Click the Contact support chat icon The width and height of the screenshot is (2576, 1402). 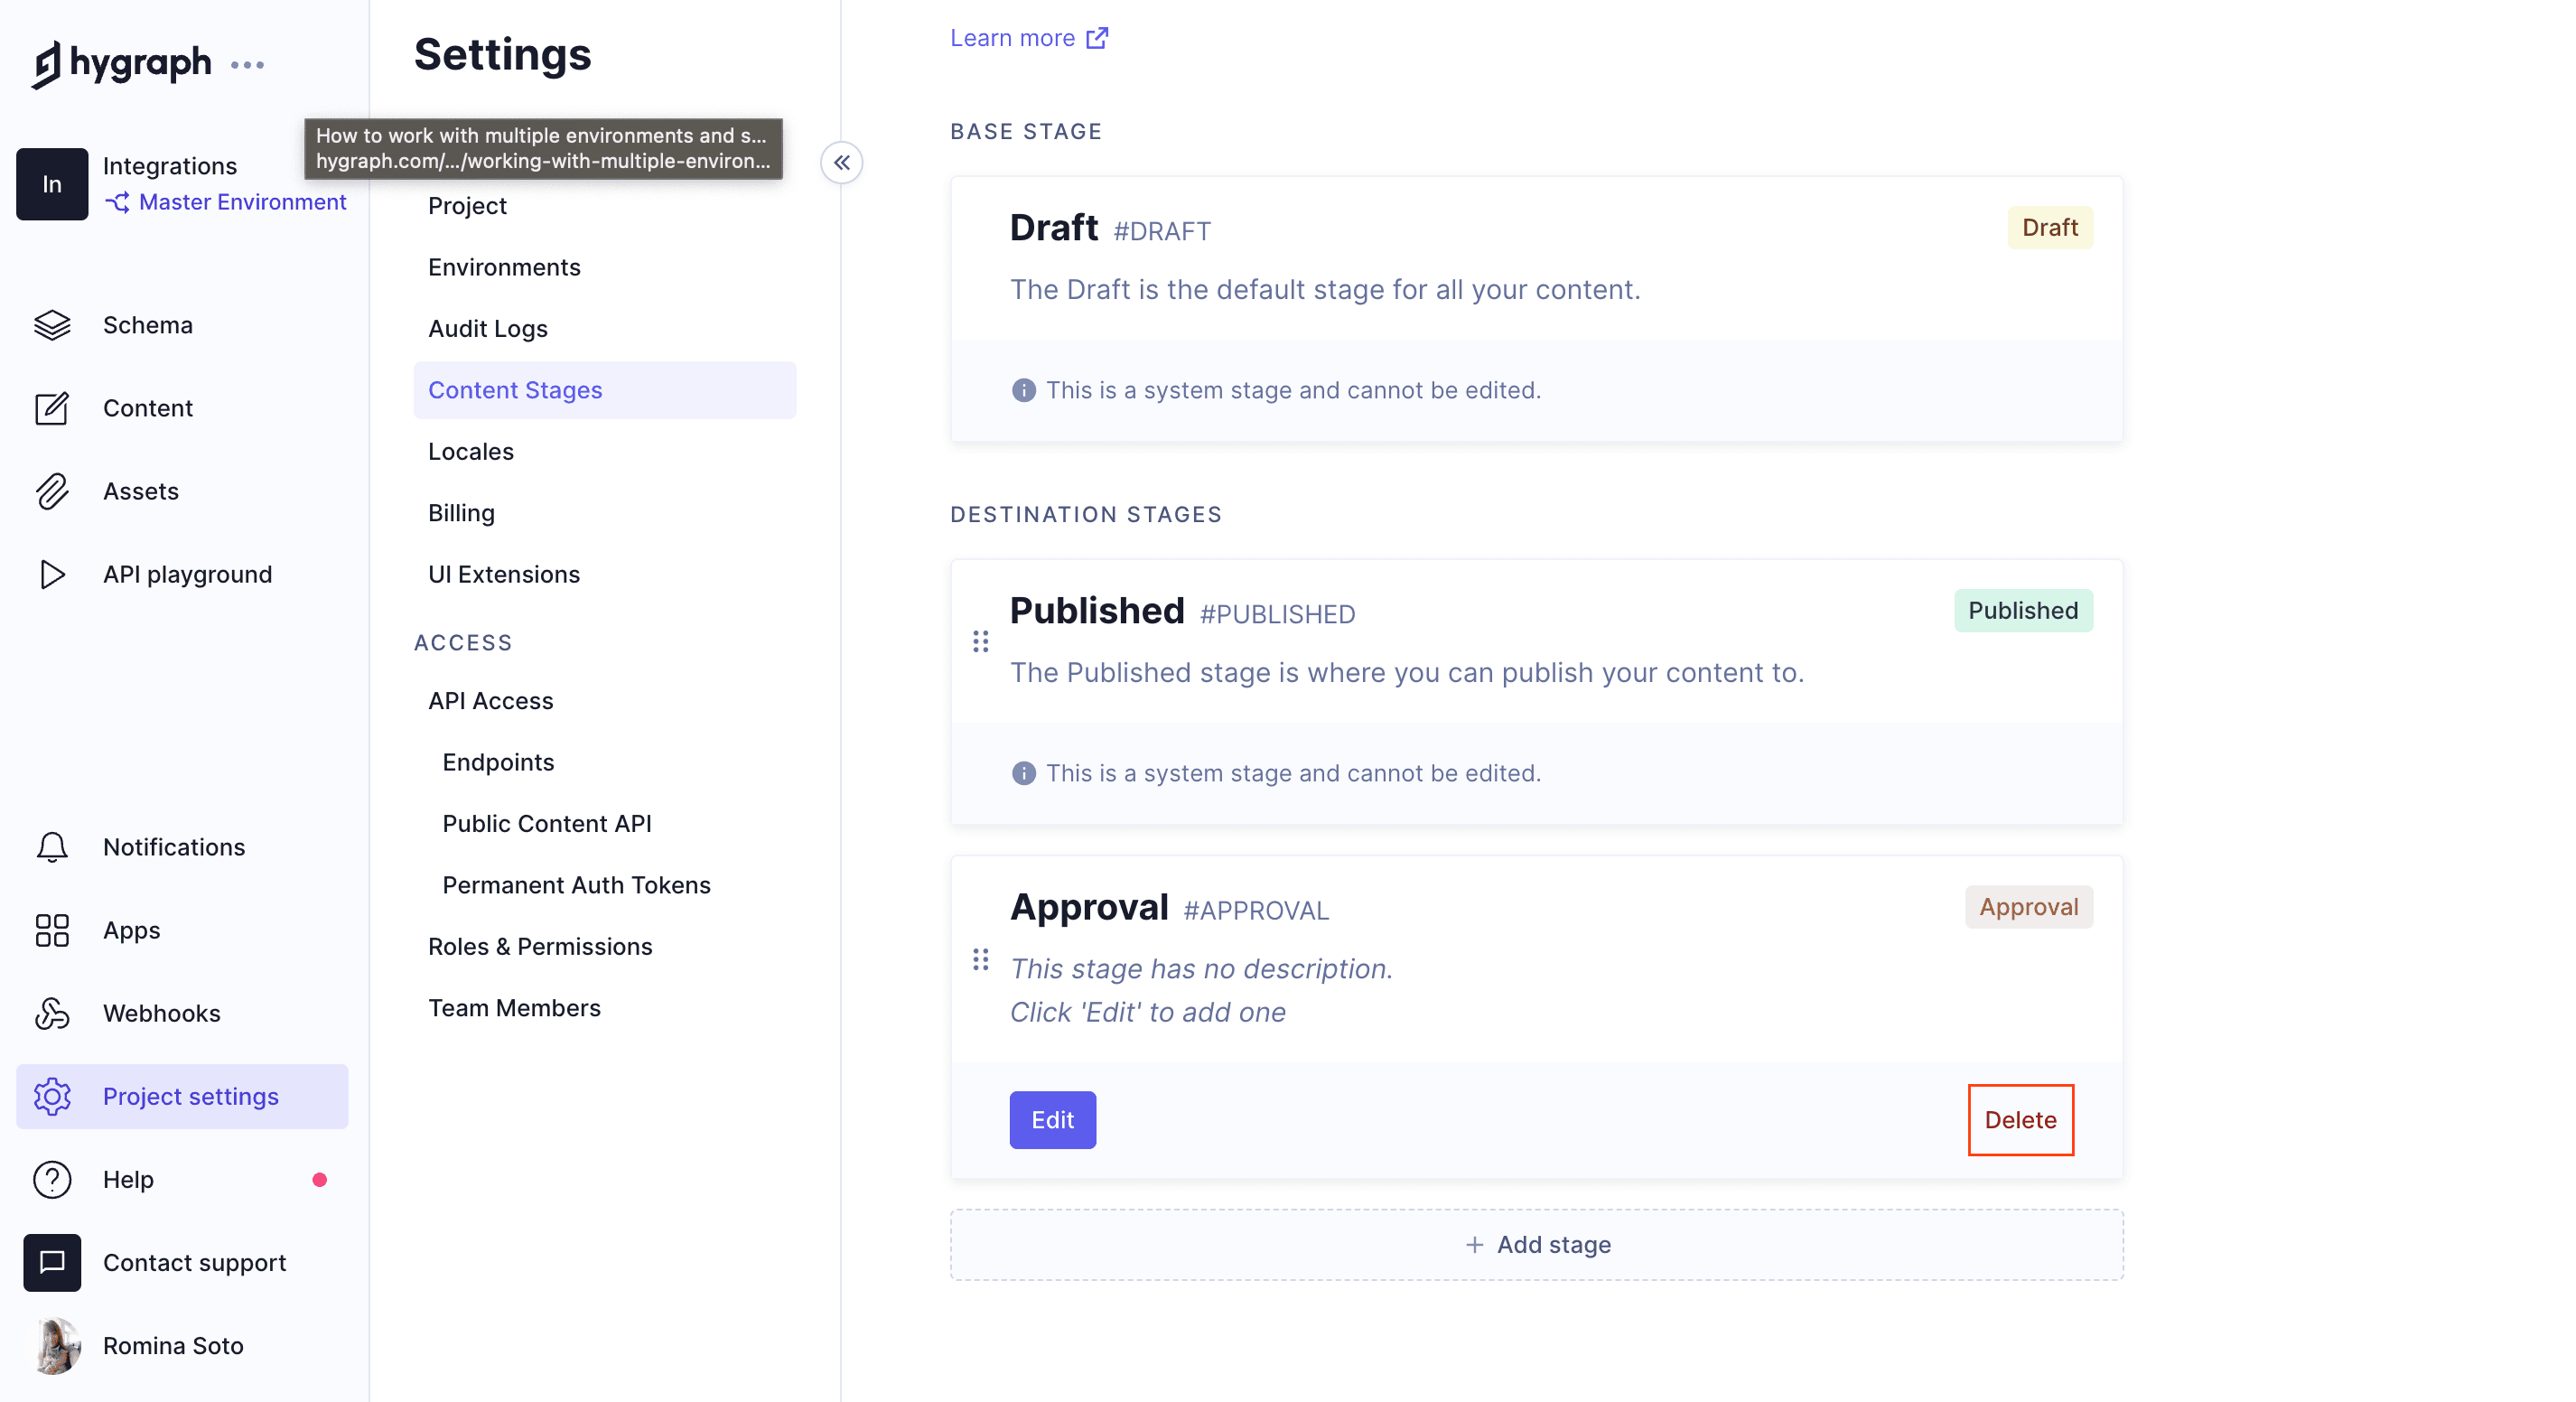pyautogui.click(x=52, y=1262)
